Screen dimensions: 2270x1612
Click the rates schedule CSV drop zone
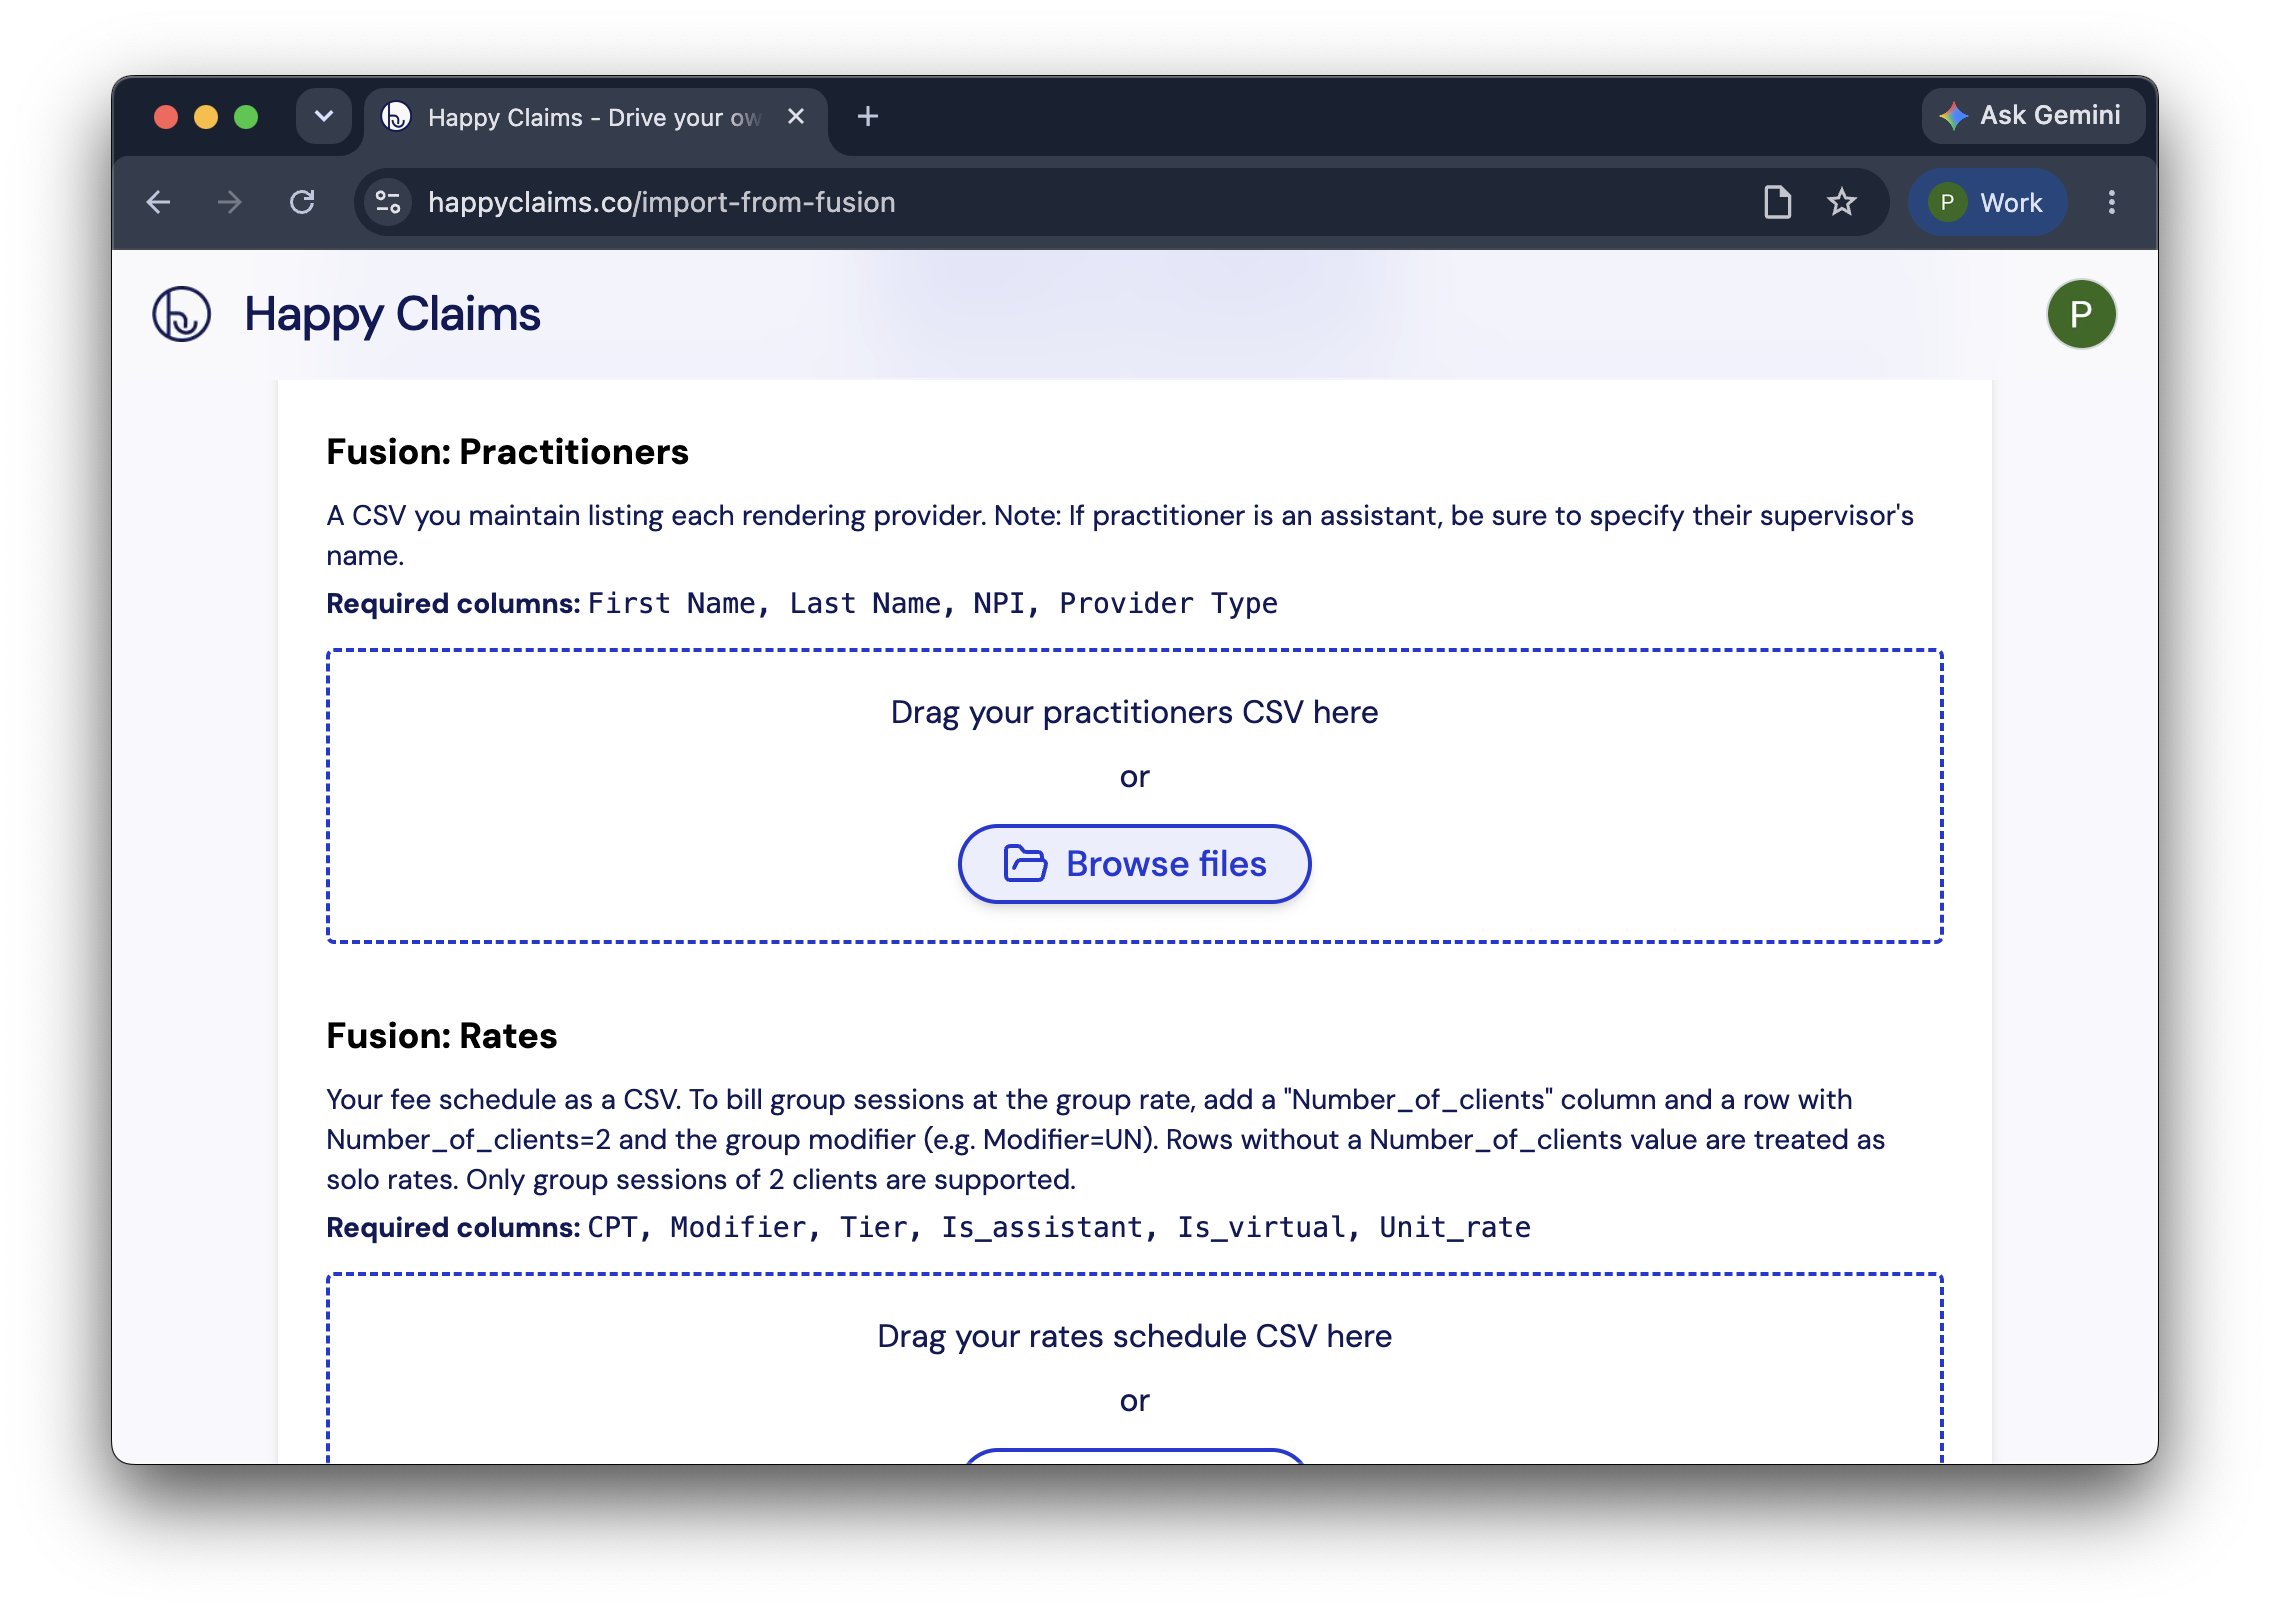coord(1134,1368)
